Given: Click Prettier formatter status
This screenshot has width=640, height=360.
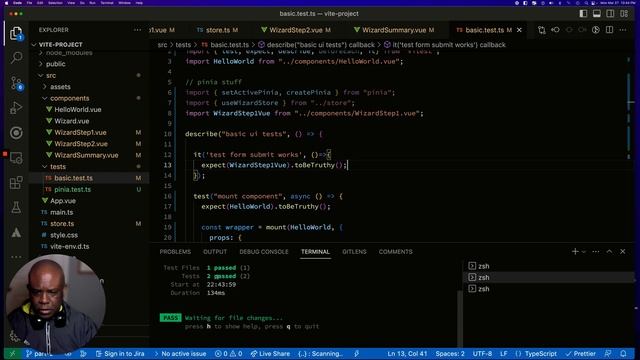Looking at the screenshot, I should click(580, 353).
